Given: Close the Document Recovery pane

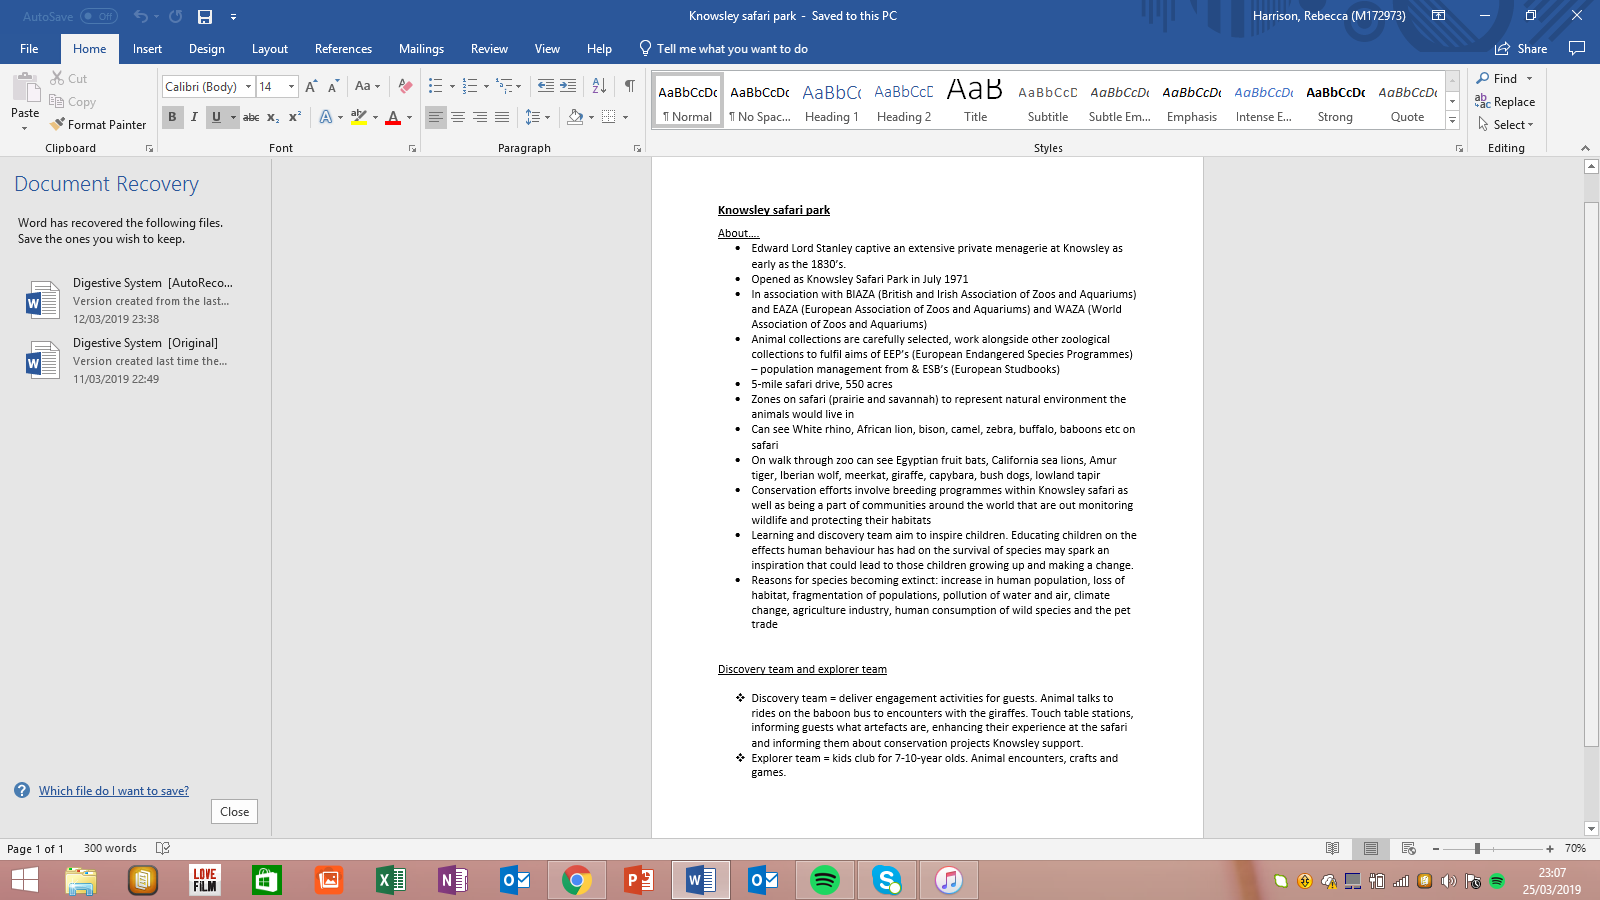Looking at the screenshot, I should point(235,811).
